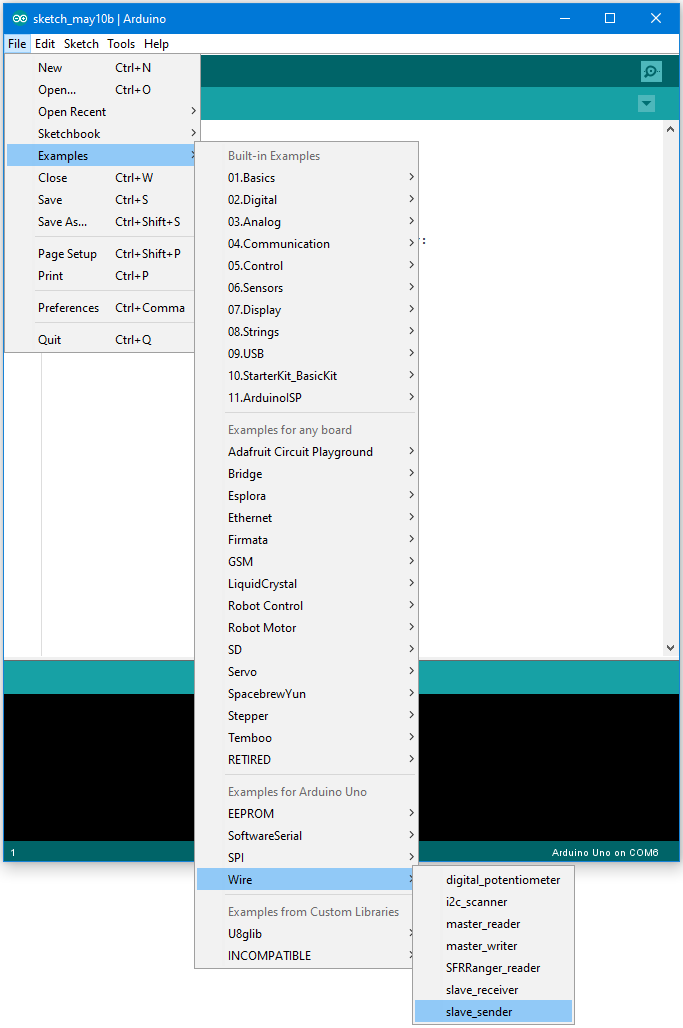The width and height of the screenshot is (683, 1028).
Task: Click the Arduino logo in title bar
Action: coord(19,18)
